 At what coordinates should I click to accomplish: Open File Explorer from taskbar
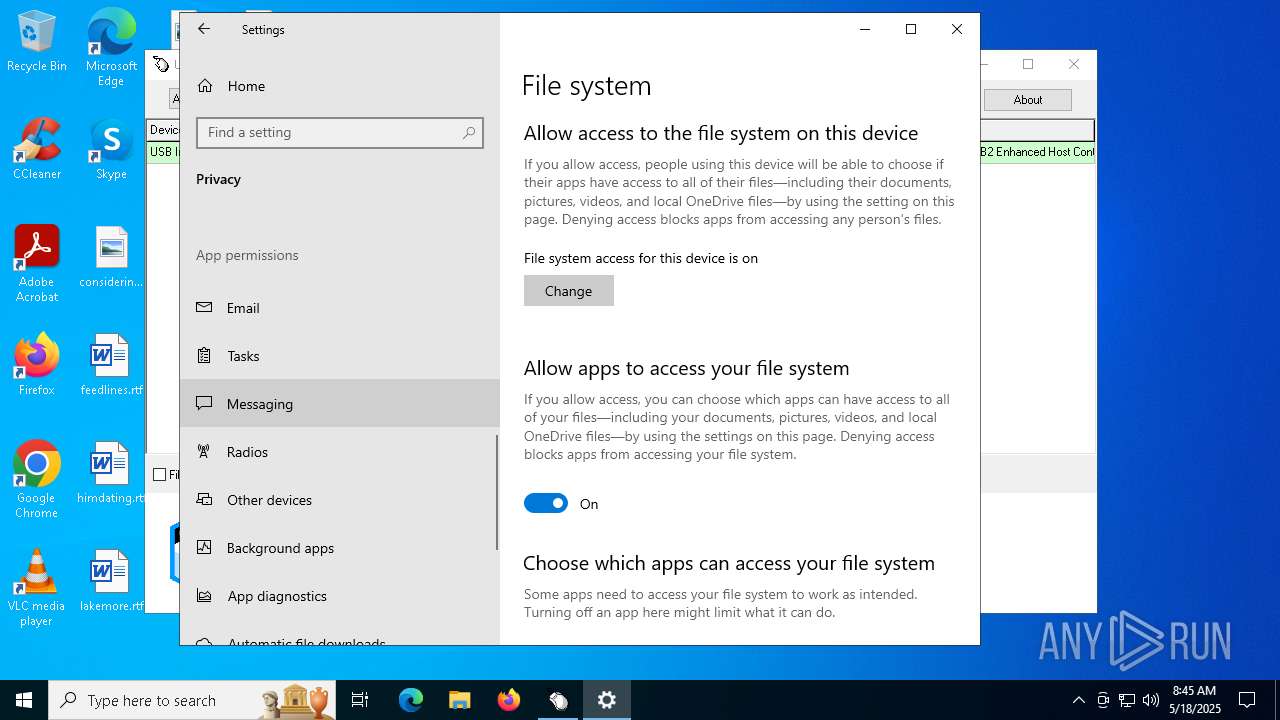point(459,700)
